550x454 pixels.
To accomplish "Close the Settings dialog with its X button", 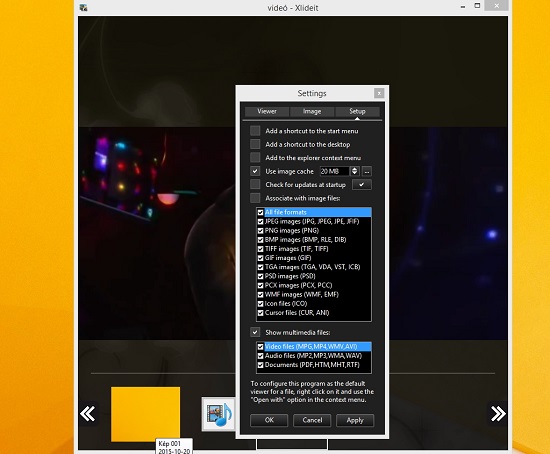I will tap(379, 93).
